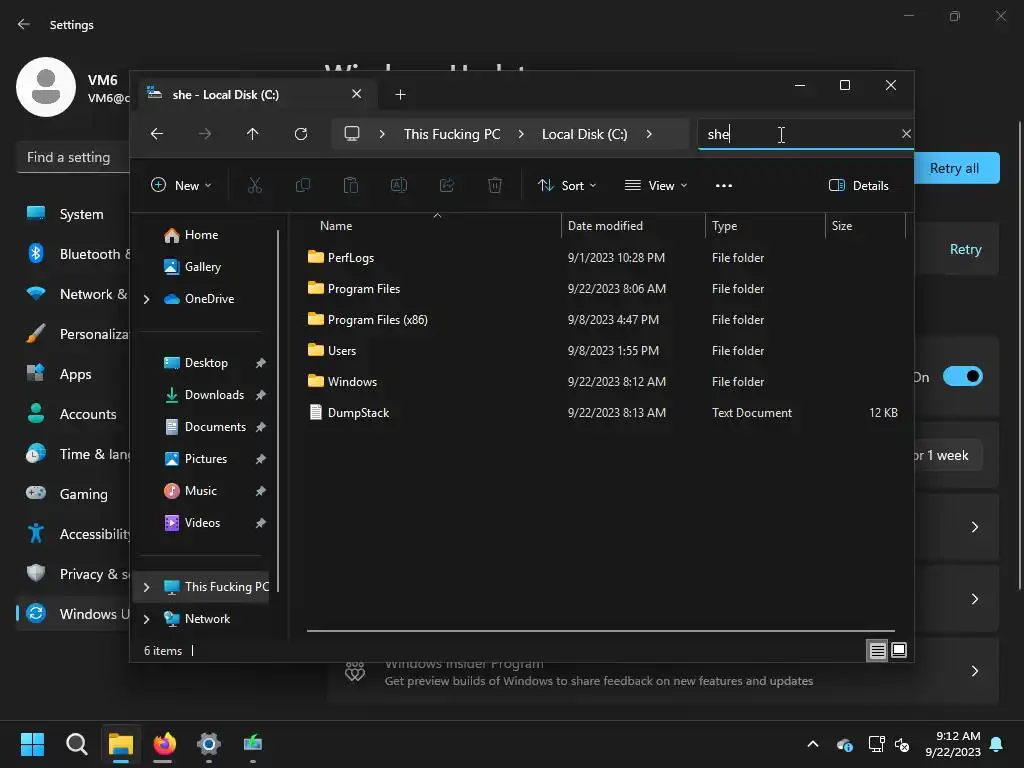Click the Rename icon in toolbar
Screen dimensions: 1024x768
(399, 185)
